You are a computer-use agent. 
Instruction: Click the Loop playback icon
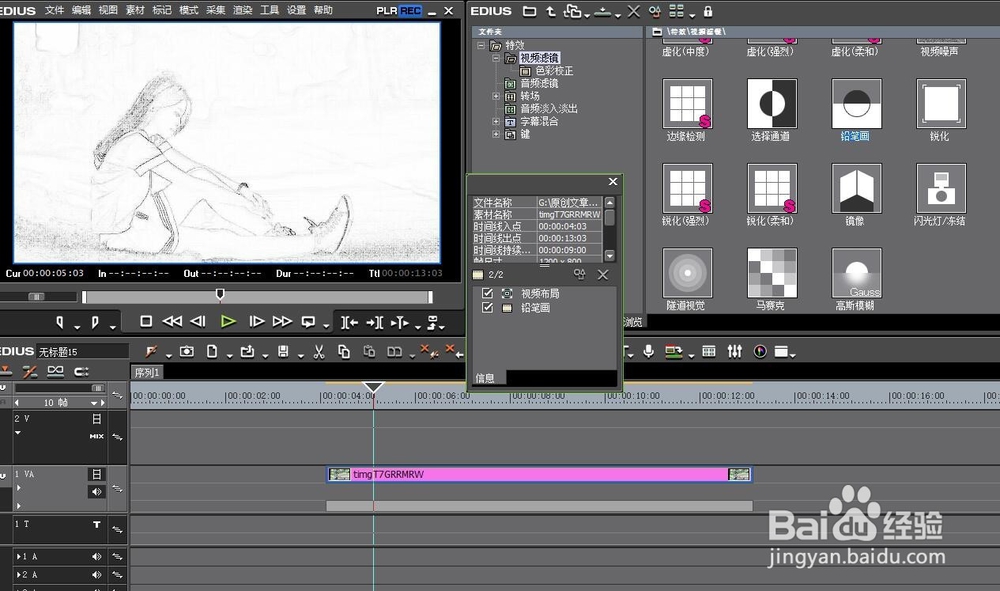[309, 323]
